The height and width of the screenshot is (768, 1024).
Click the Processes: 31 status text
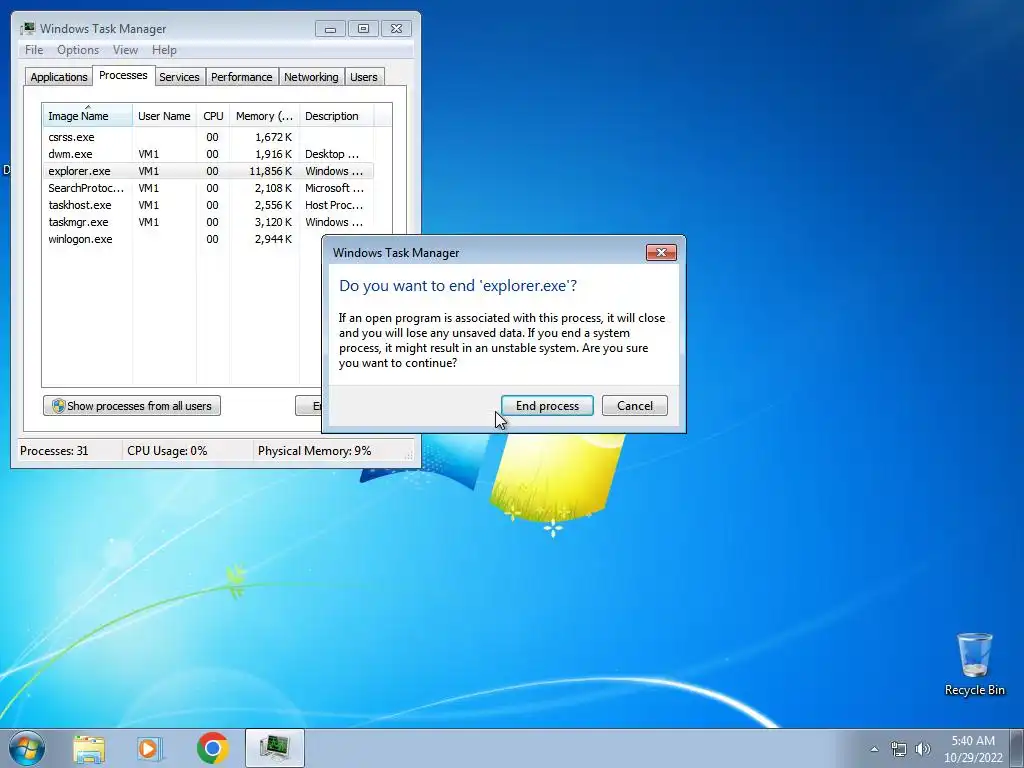[54, 451]
